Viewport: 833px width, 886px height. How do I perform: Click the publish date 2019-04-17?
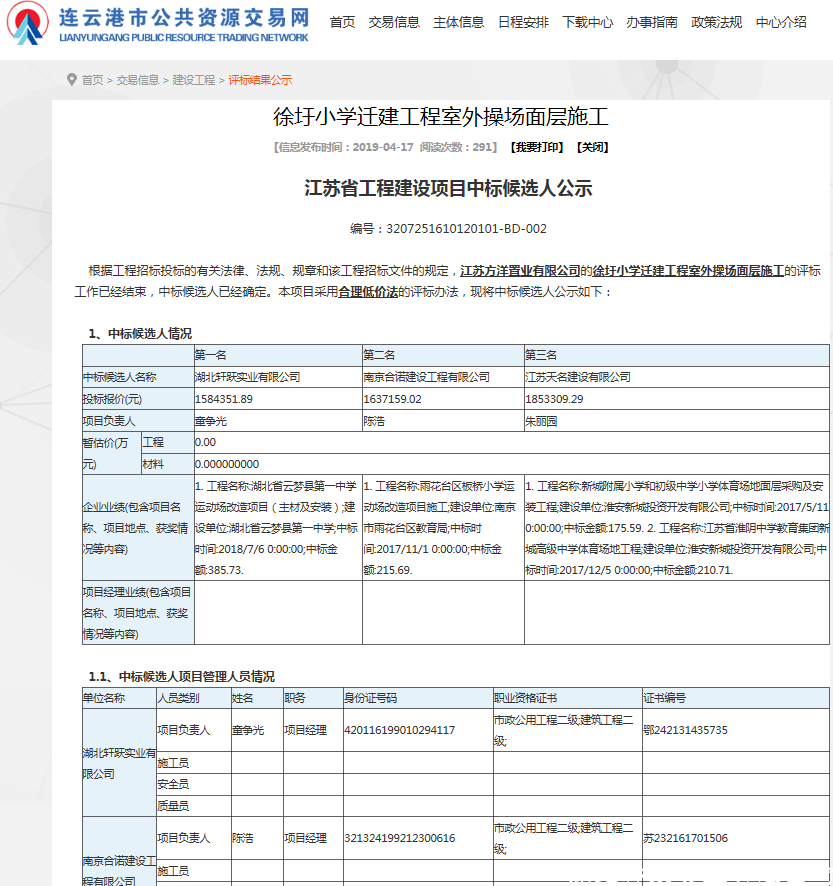click(x=383, y=147)
